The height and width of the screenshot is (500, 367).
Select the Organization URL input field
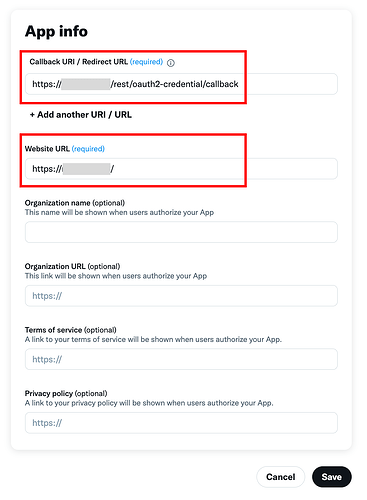pos(181,296)
